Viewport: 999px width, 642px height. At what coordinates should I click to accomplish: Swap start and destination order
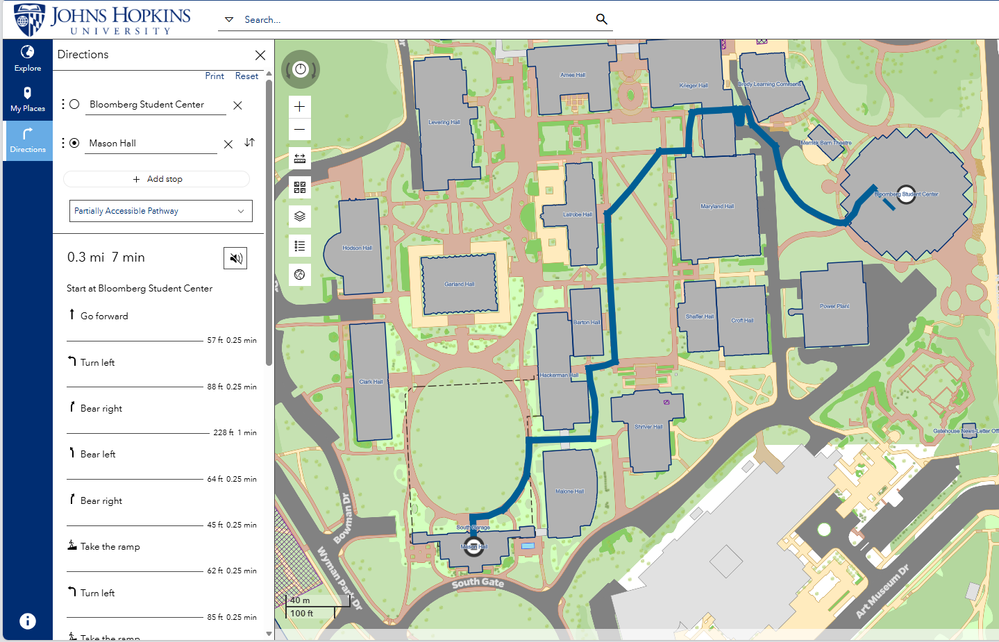250,143
